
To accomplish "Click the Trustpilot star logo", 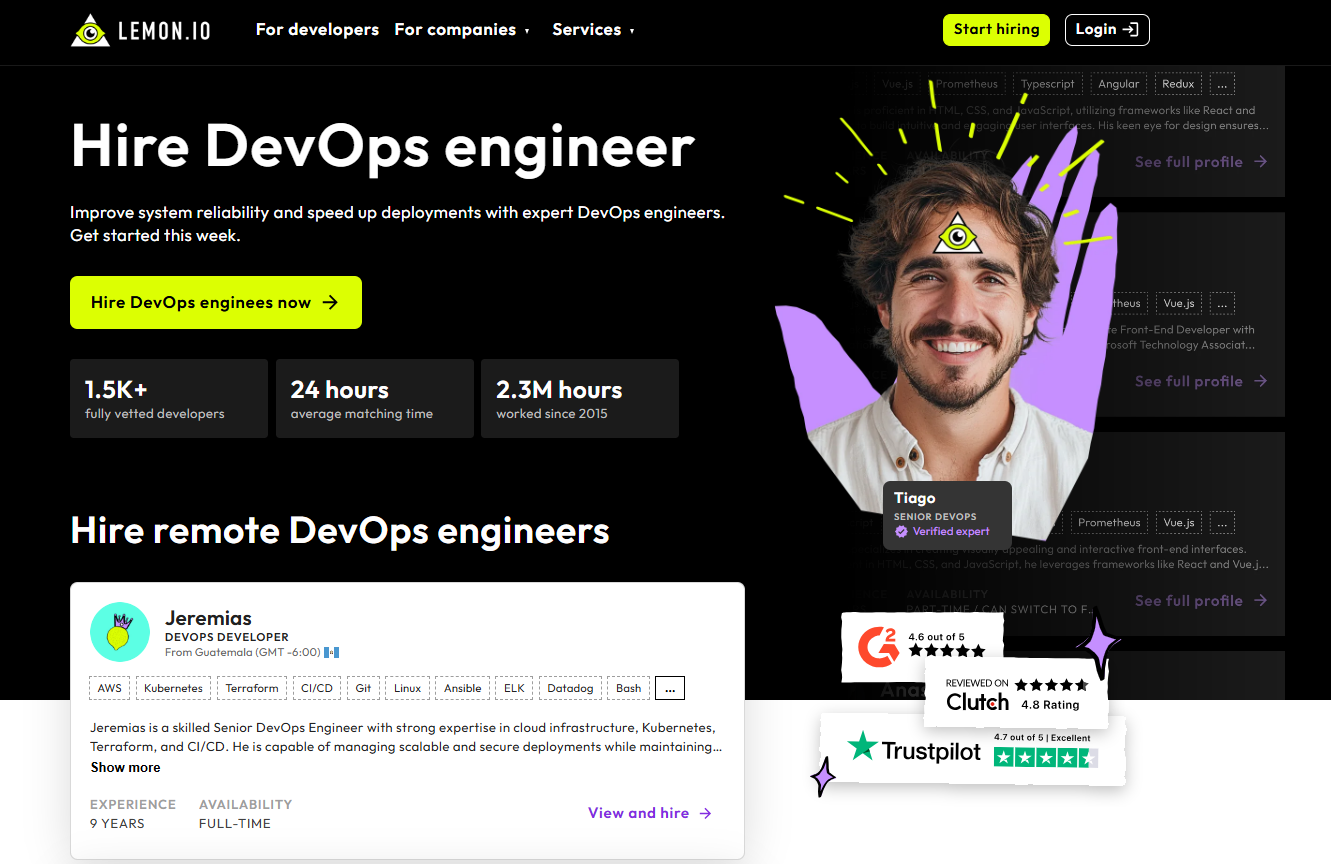I will click(x=861, y=746).
